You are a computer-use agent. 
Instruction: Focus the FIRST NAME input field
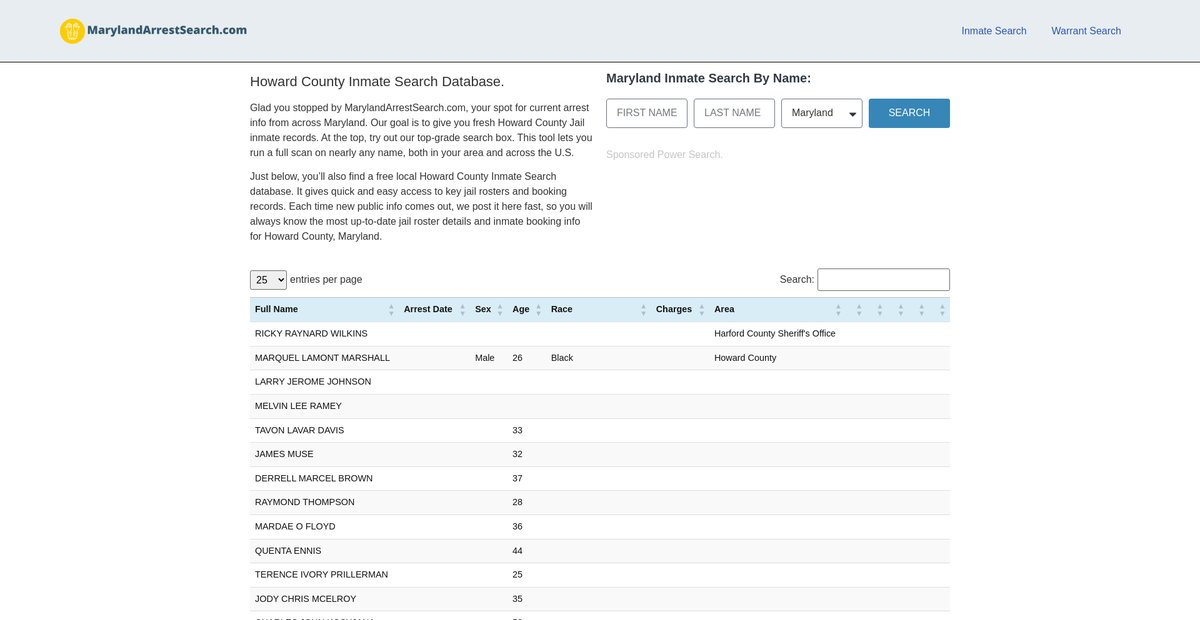(x=646, y=113)
